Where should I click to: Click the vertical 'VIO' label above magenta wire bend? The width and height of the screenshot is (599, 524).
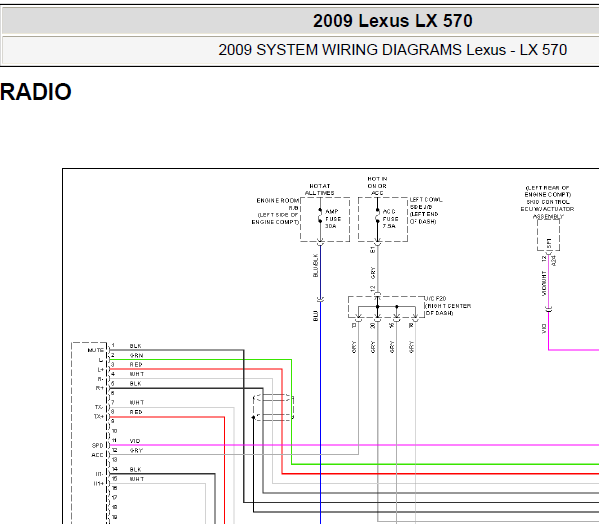(544, 328)
